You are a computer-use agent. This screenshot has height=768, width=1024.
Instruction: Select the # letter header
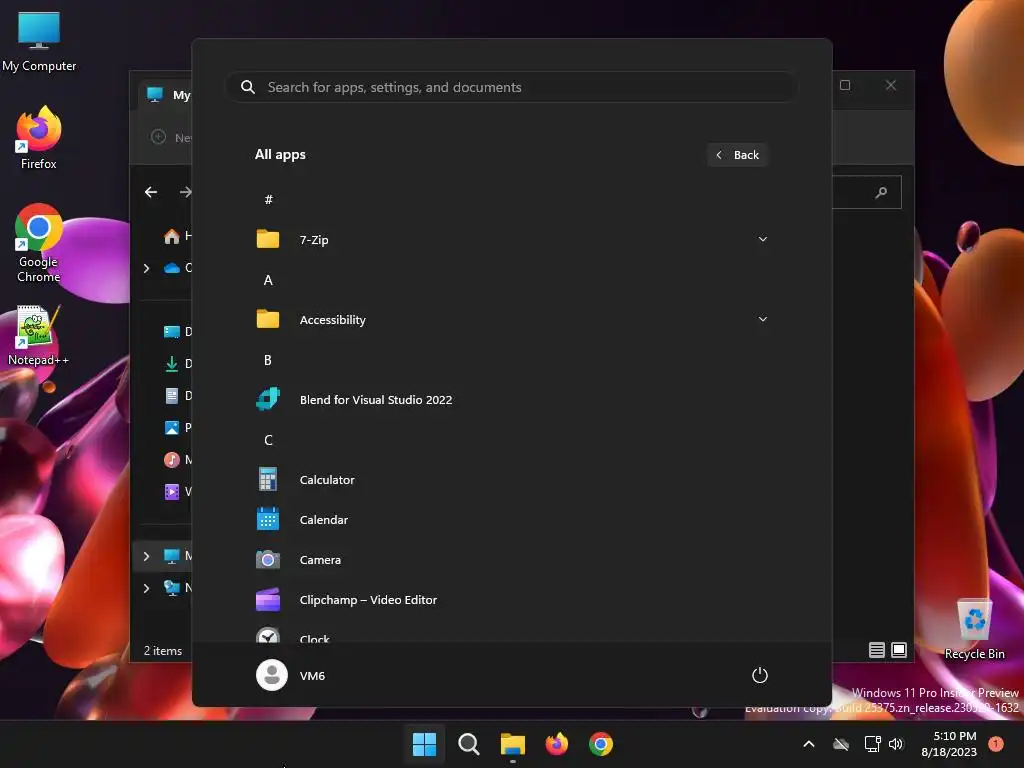pyautogui.click(x=268, y=200)
